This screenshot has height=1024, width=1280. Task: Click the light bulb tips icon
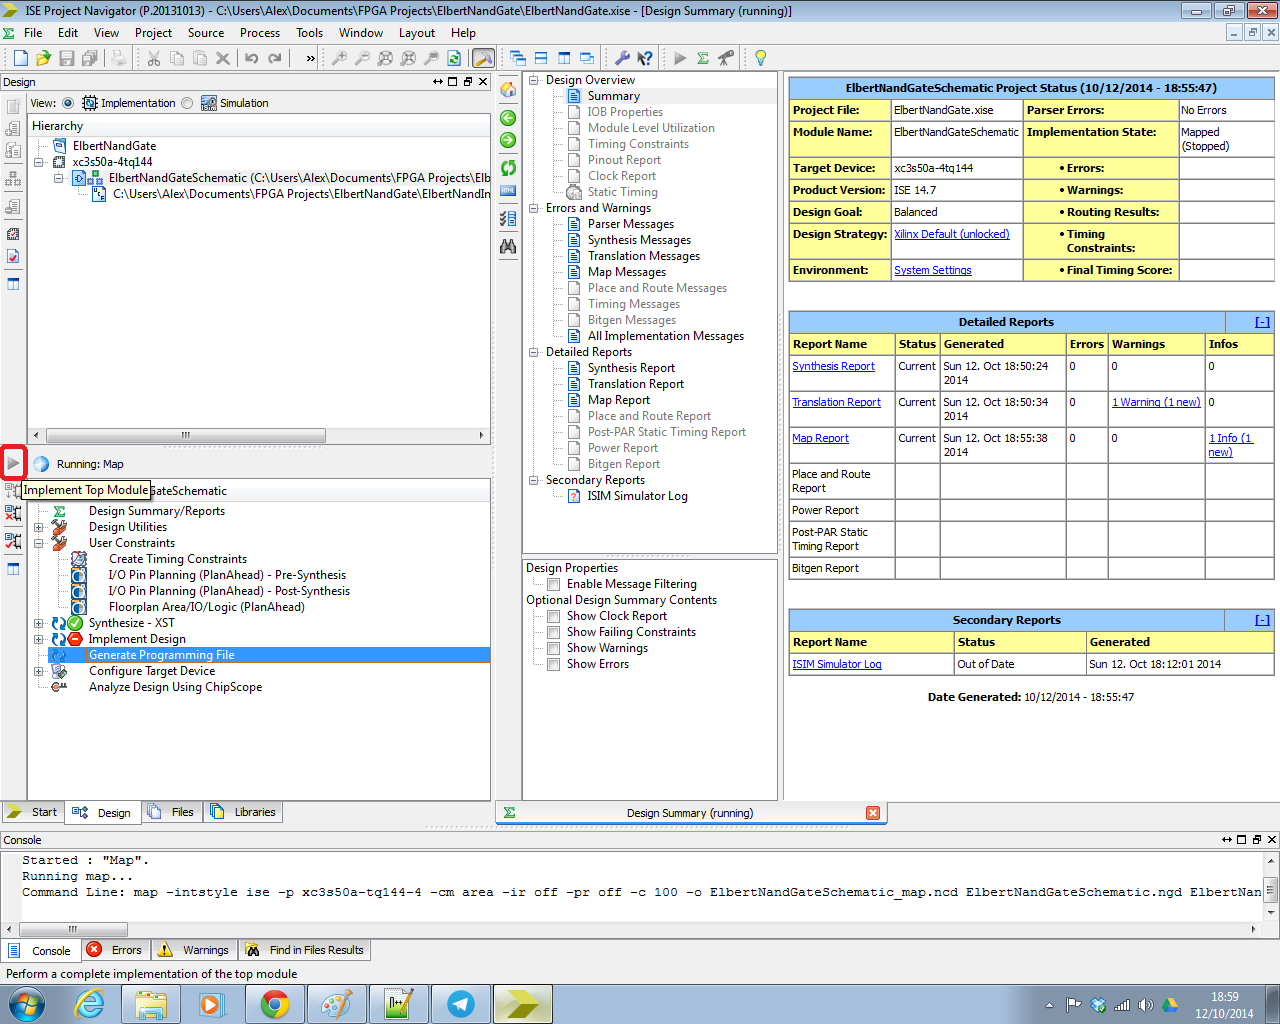(761, 58)
